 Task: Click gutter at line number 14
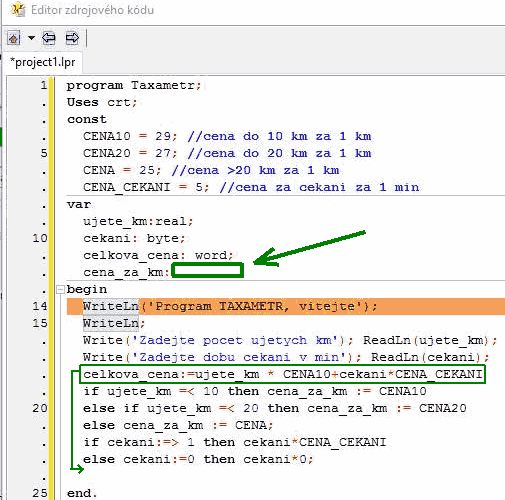click(x=40, y=306)
